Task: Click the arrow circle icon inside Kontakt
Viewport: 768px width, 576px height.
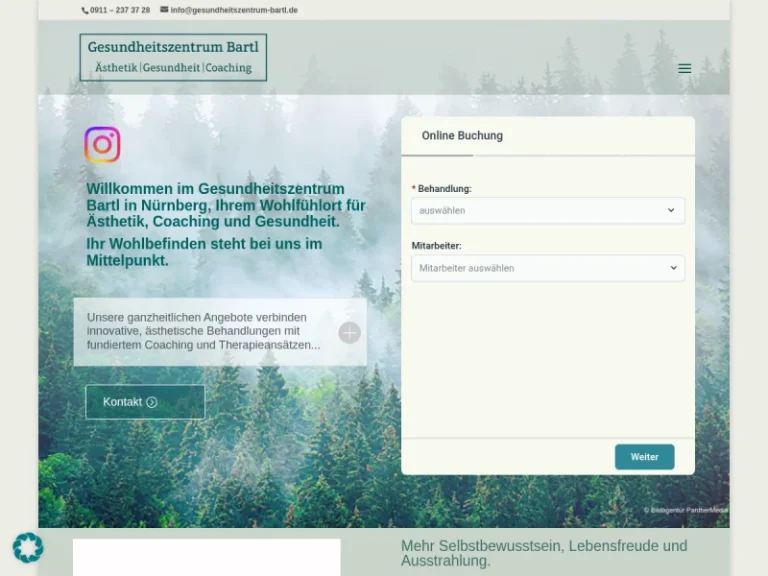Action: (x=152, y=402)
